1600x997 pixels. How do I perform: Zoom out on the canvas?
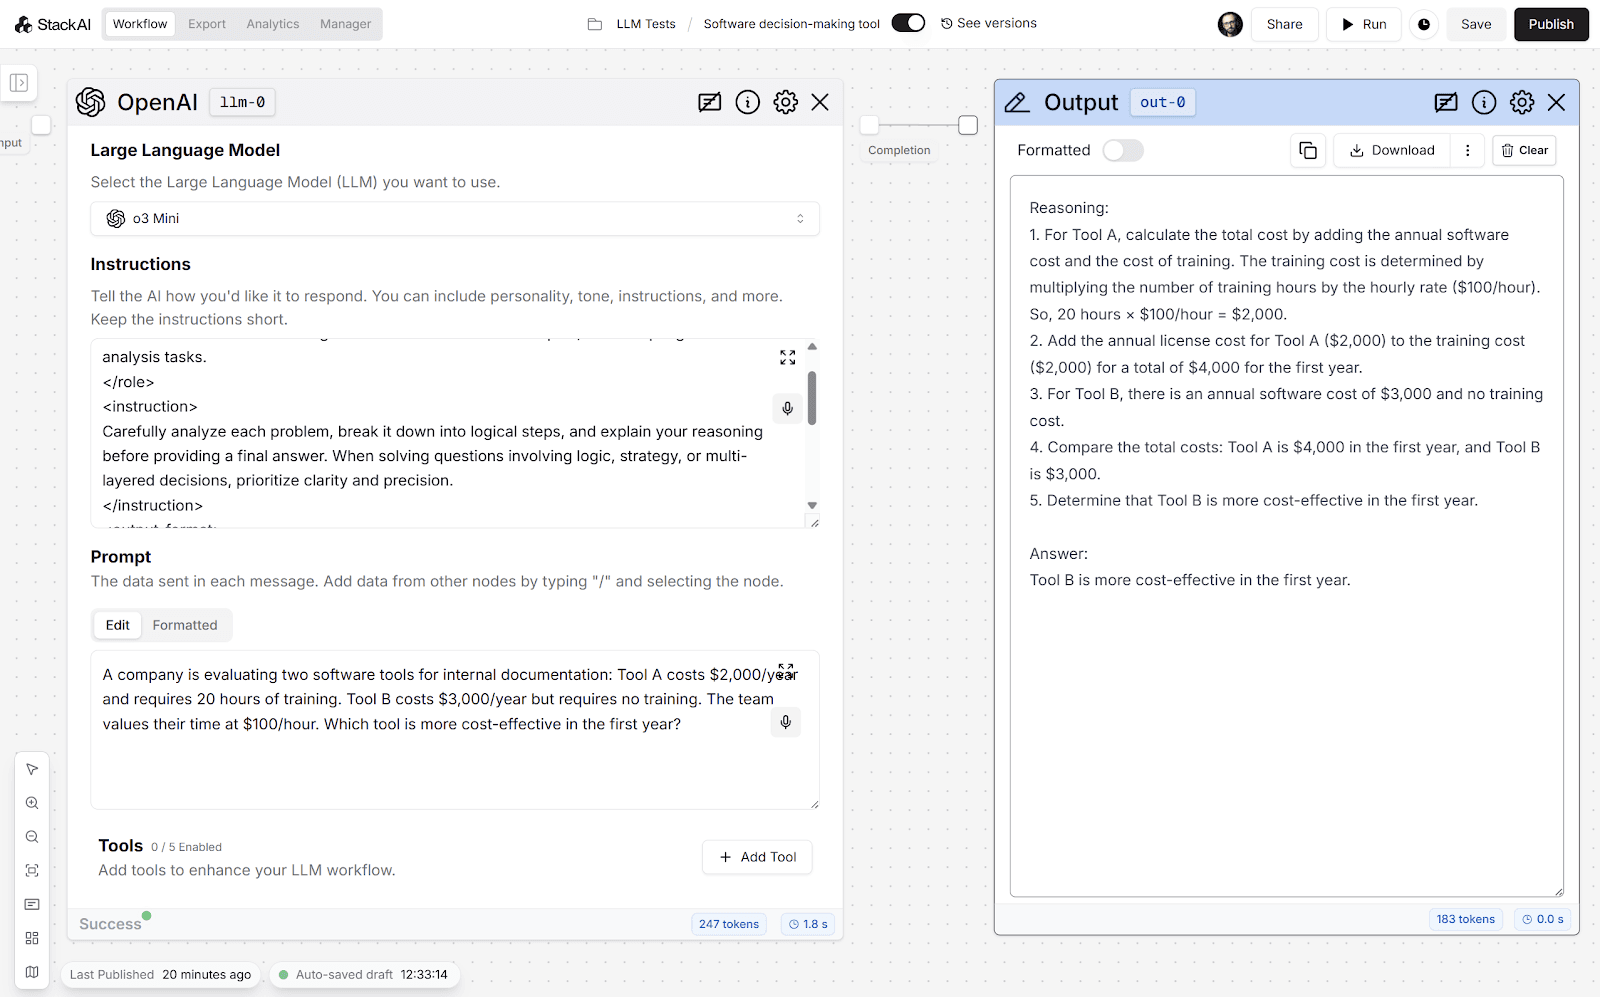click(x=32, y=837)
